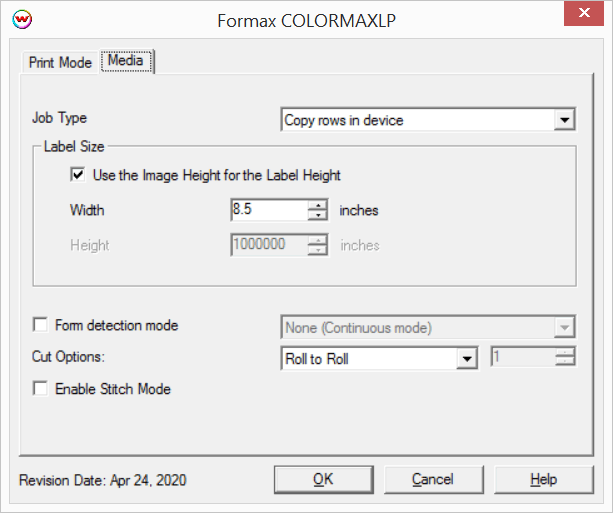Click the Height spinner up arrow
Image resolution: width=613 pixels, height=513 pixels.
point(317,240)
